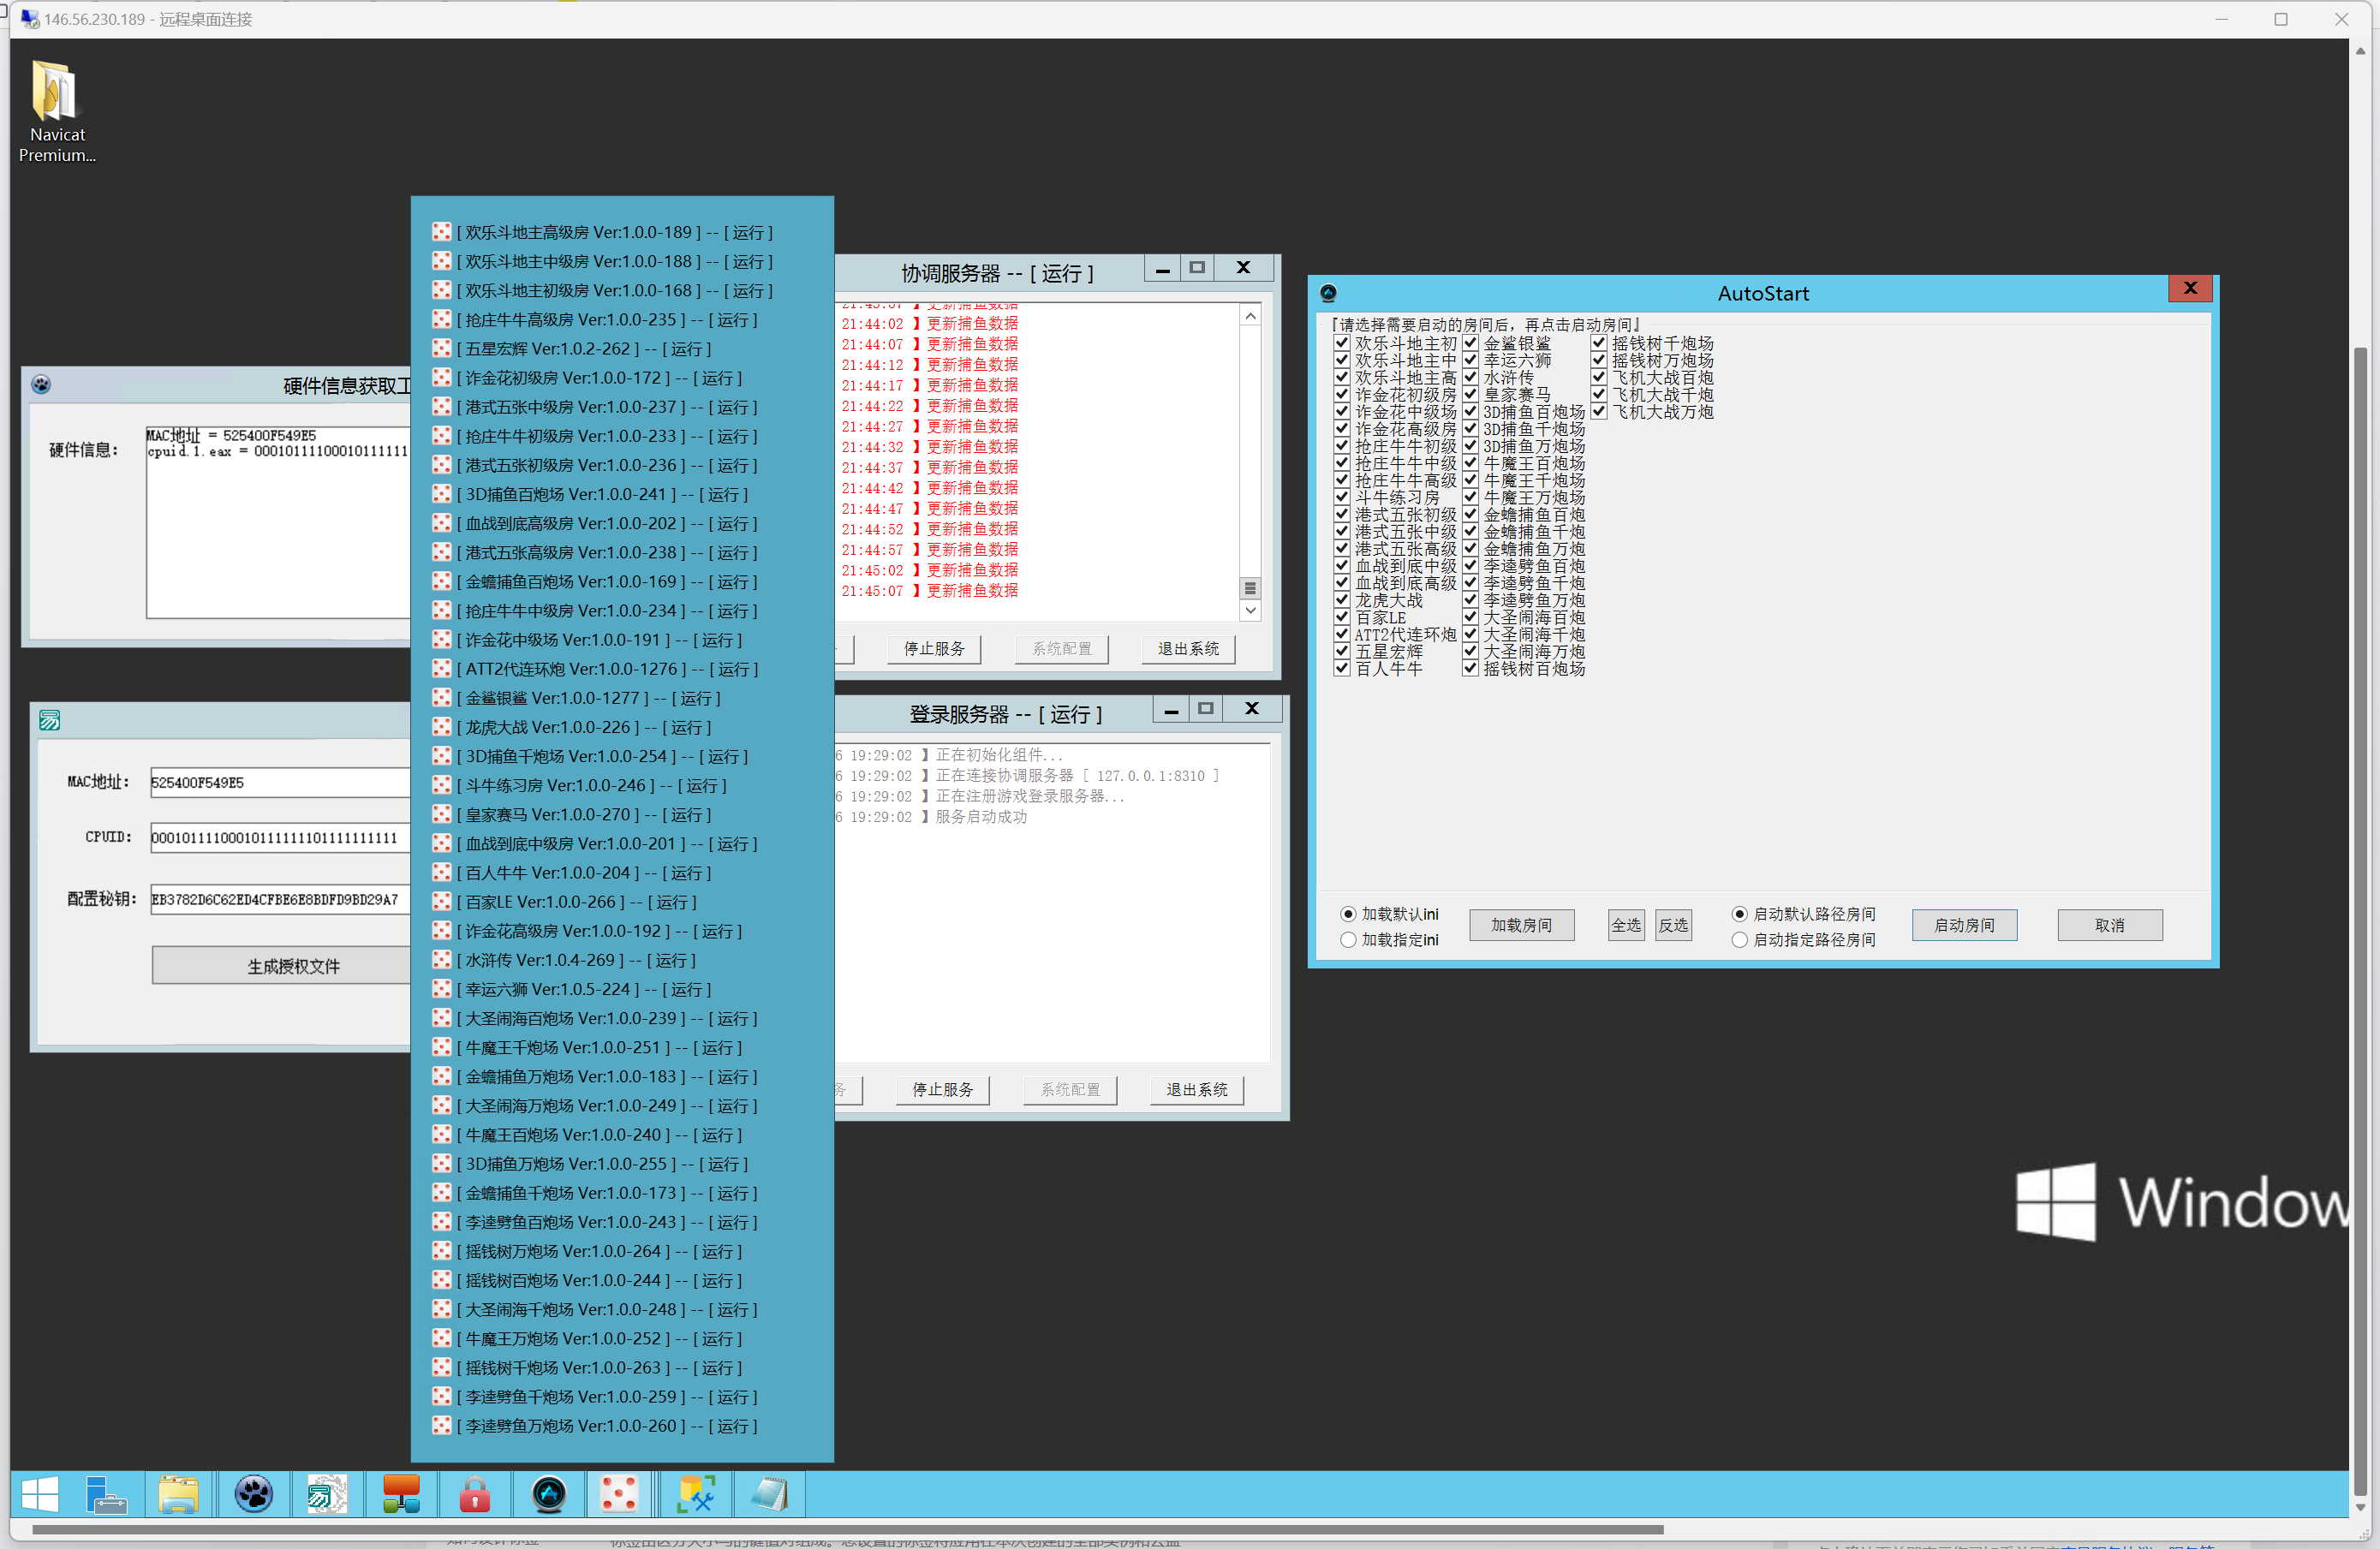Open the notepad taskbar icon
Screen dimensions: 2380x1549
click(x=769, y=1495)
